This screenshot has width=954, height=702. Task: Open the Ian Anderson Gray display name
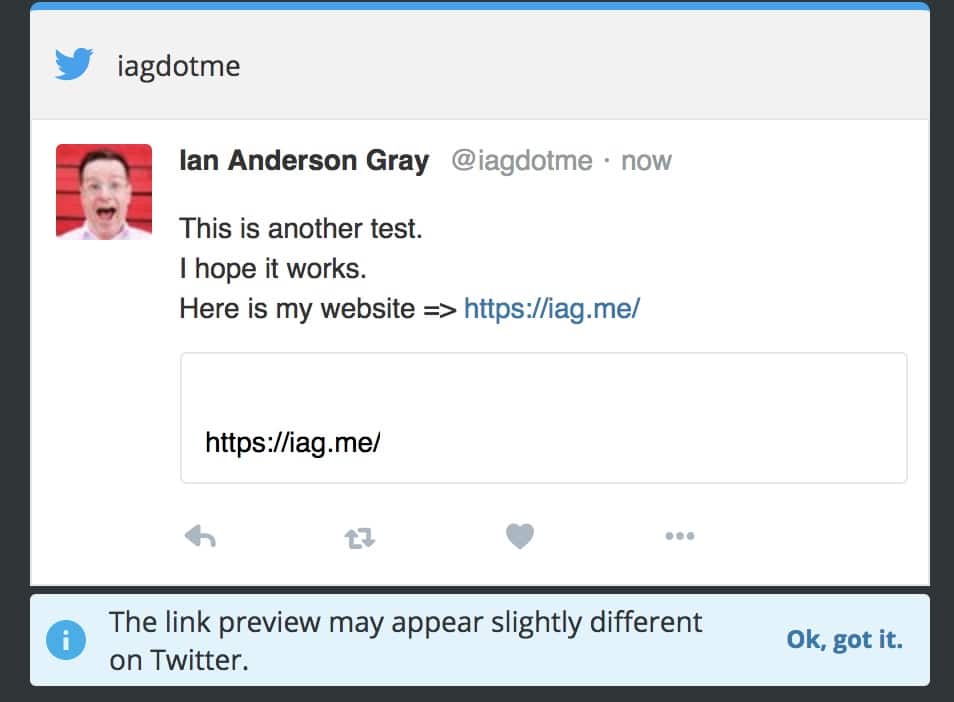pyautogui.click(x=304, y=161)
